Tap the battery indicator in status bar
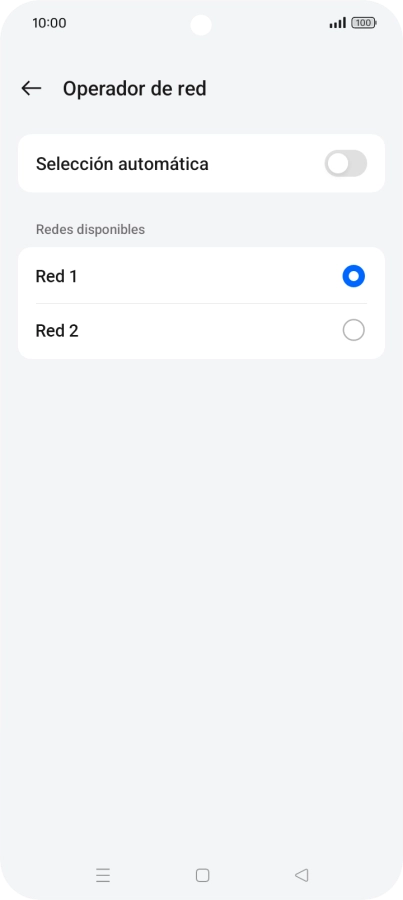The image size is (403, 900). (x=364, y=23)
